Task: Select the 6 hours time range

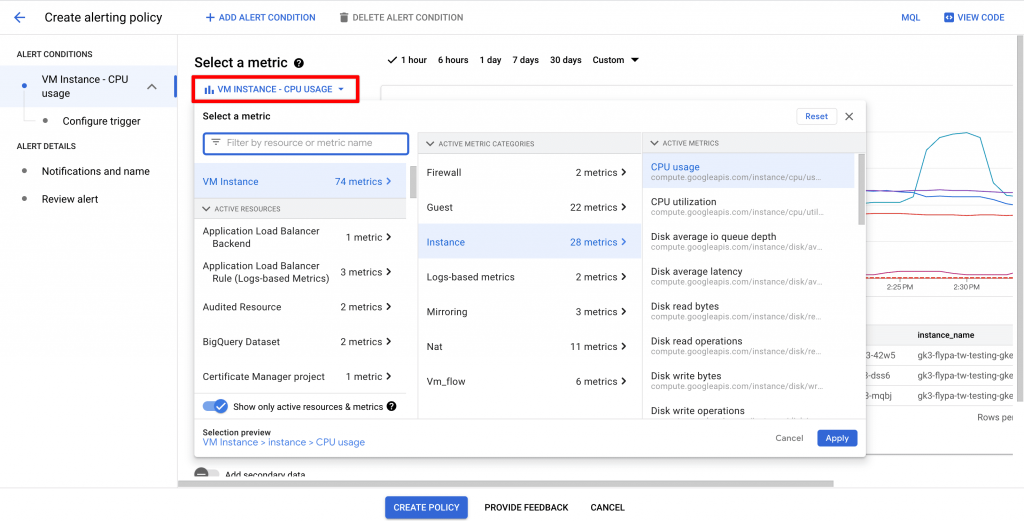Action: point(453,60)
